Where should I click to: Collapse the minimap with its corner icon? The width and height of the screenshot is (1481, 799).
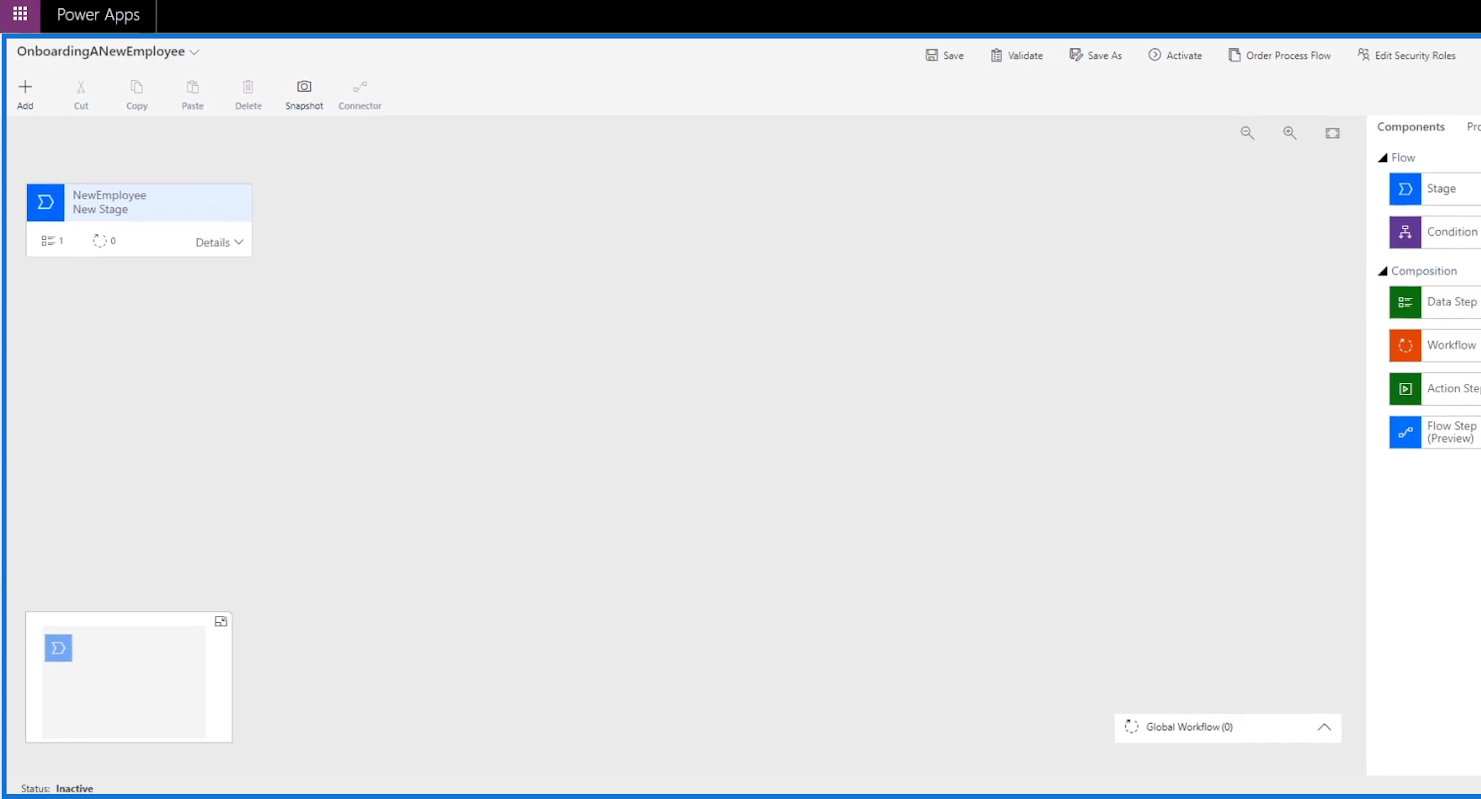(x=221, y=621)
